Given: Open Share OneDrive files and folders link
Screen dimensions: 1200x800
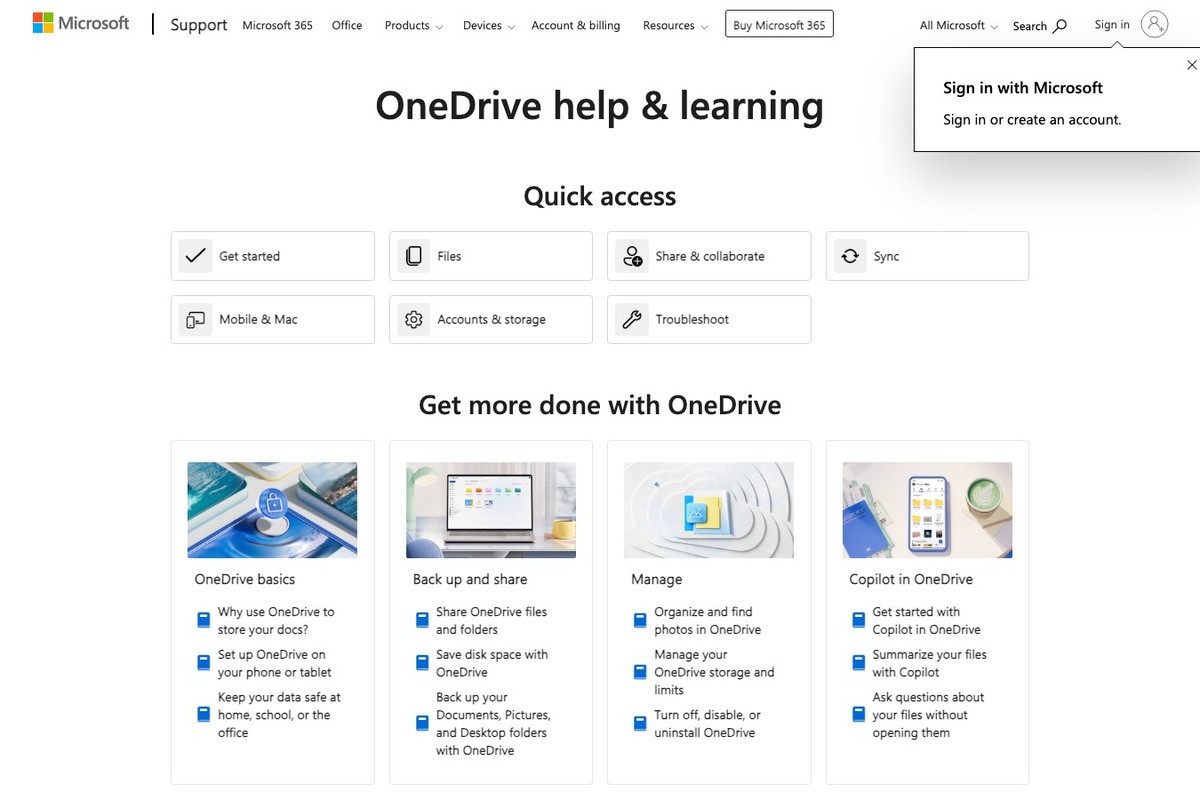Looking at the screenshot, I should (x=491, y=621).
